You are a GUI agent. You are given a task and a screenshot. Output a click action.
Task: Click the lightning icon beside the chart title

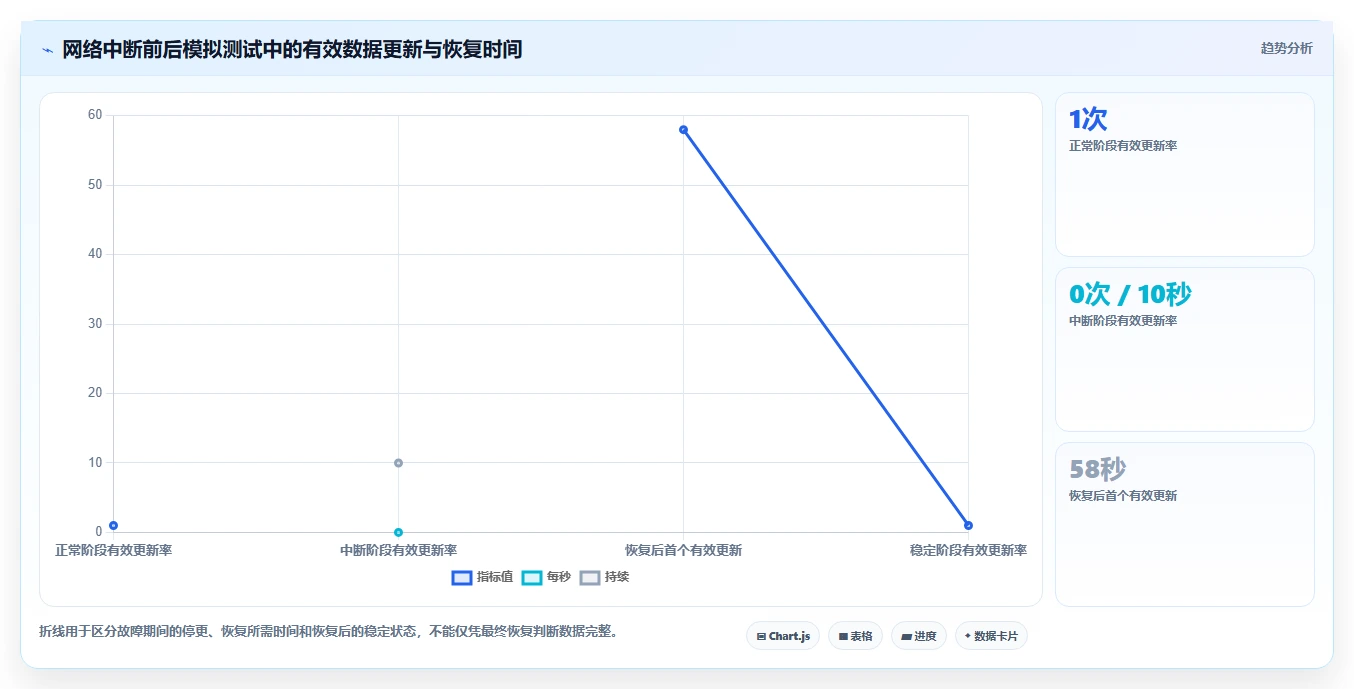click(x=47, y=50)
